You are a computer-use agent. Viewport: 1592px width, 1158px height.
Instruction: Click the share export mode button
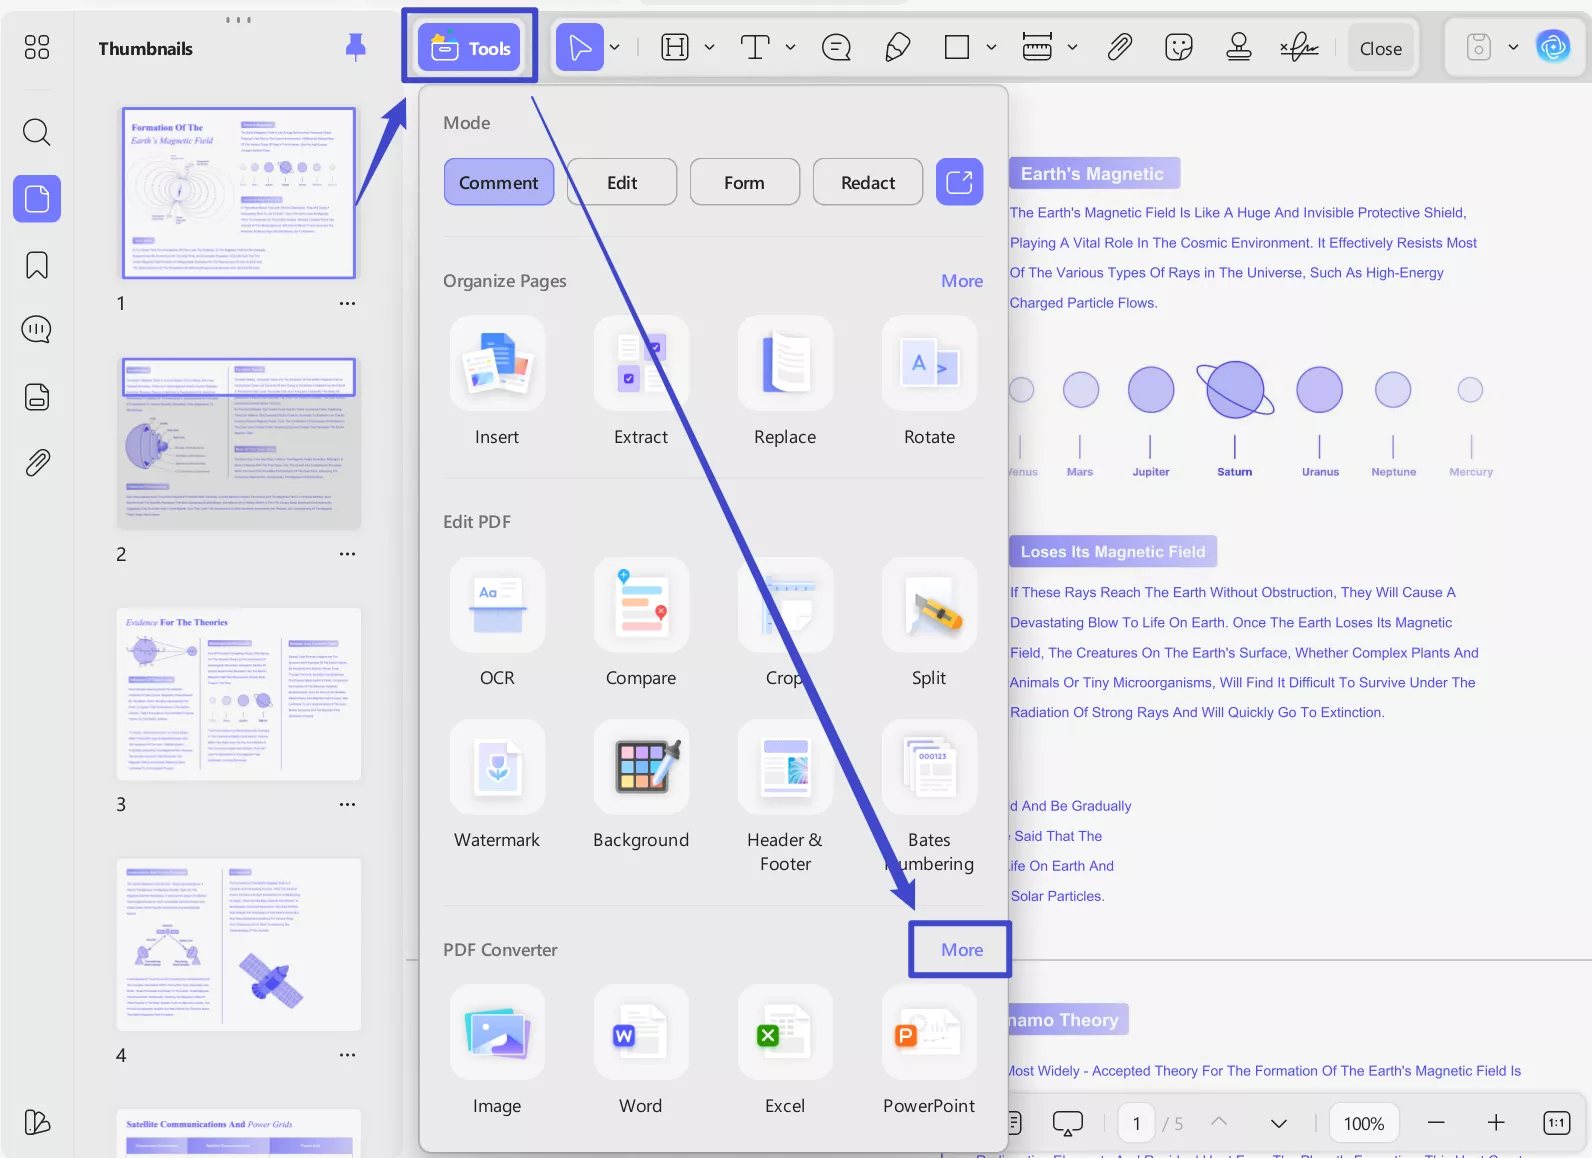click(960, 182)
